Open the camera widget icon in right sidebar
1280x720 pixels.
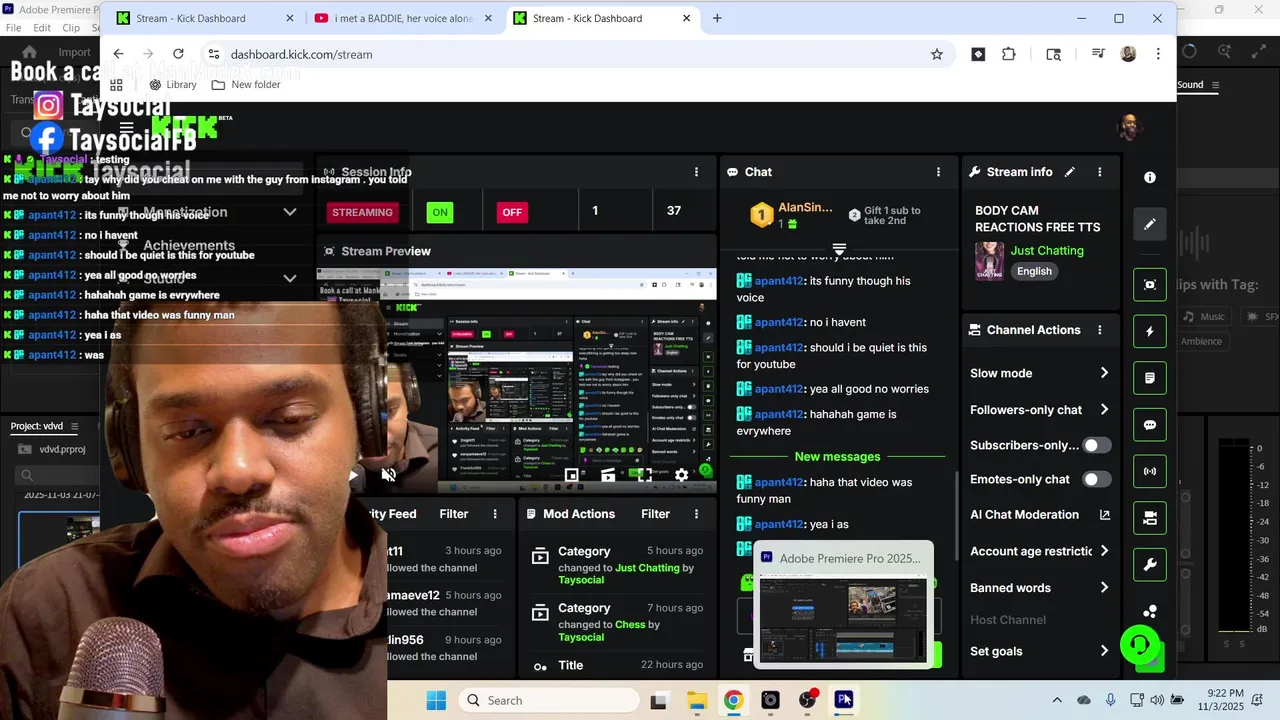(1150, 518)
